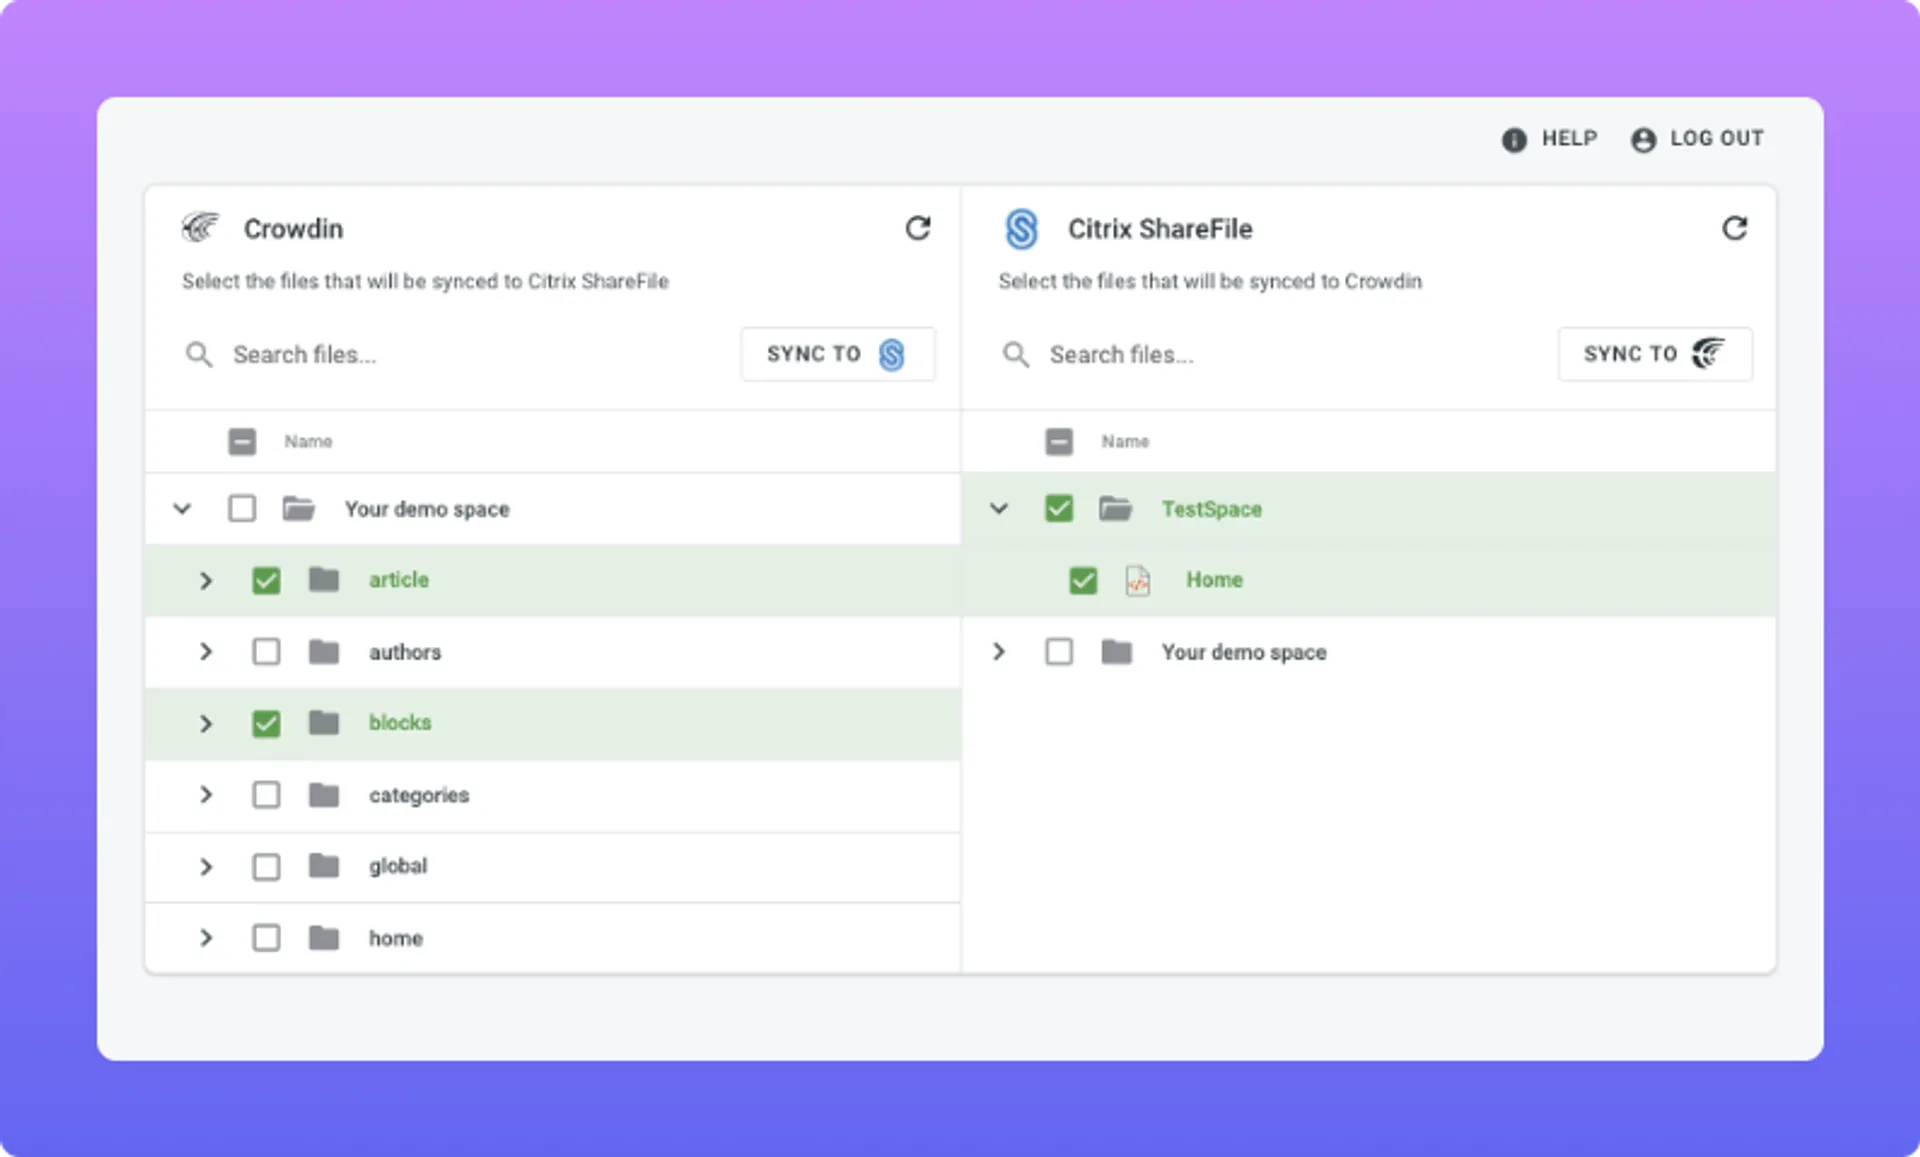Click the article folder icon
This screenshot has width=1920, height=1157.
(x=324, y=579)
